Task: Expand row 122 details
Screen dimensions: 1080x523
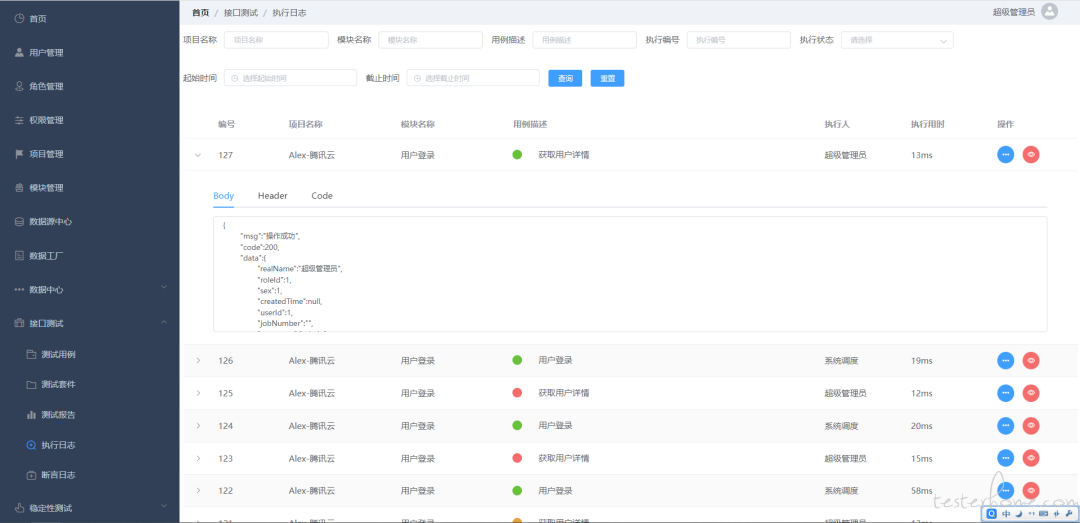Action: point(198,491)
